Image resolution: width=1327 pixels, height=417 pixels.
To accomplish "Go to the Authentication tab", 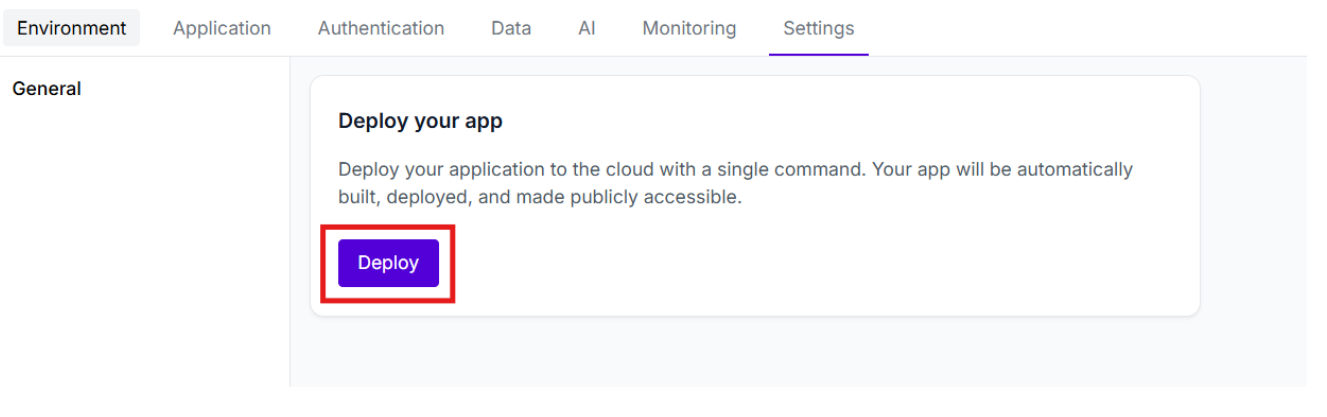I will point(381,28).
